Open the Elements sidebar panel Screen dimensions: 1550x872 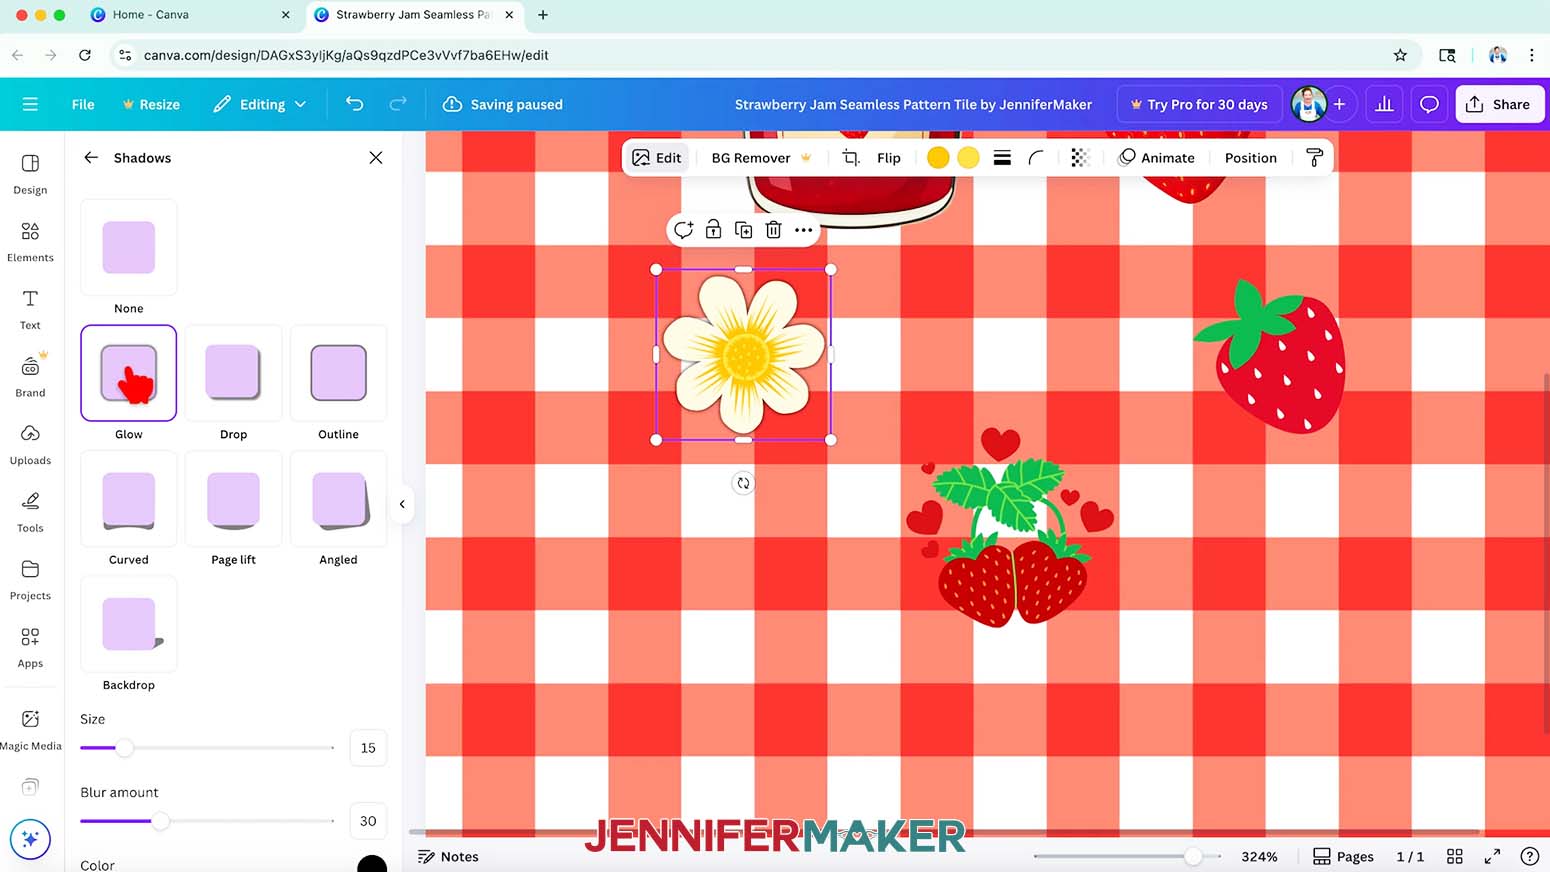(x=30, y=242)
